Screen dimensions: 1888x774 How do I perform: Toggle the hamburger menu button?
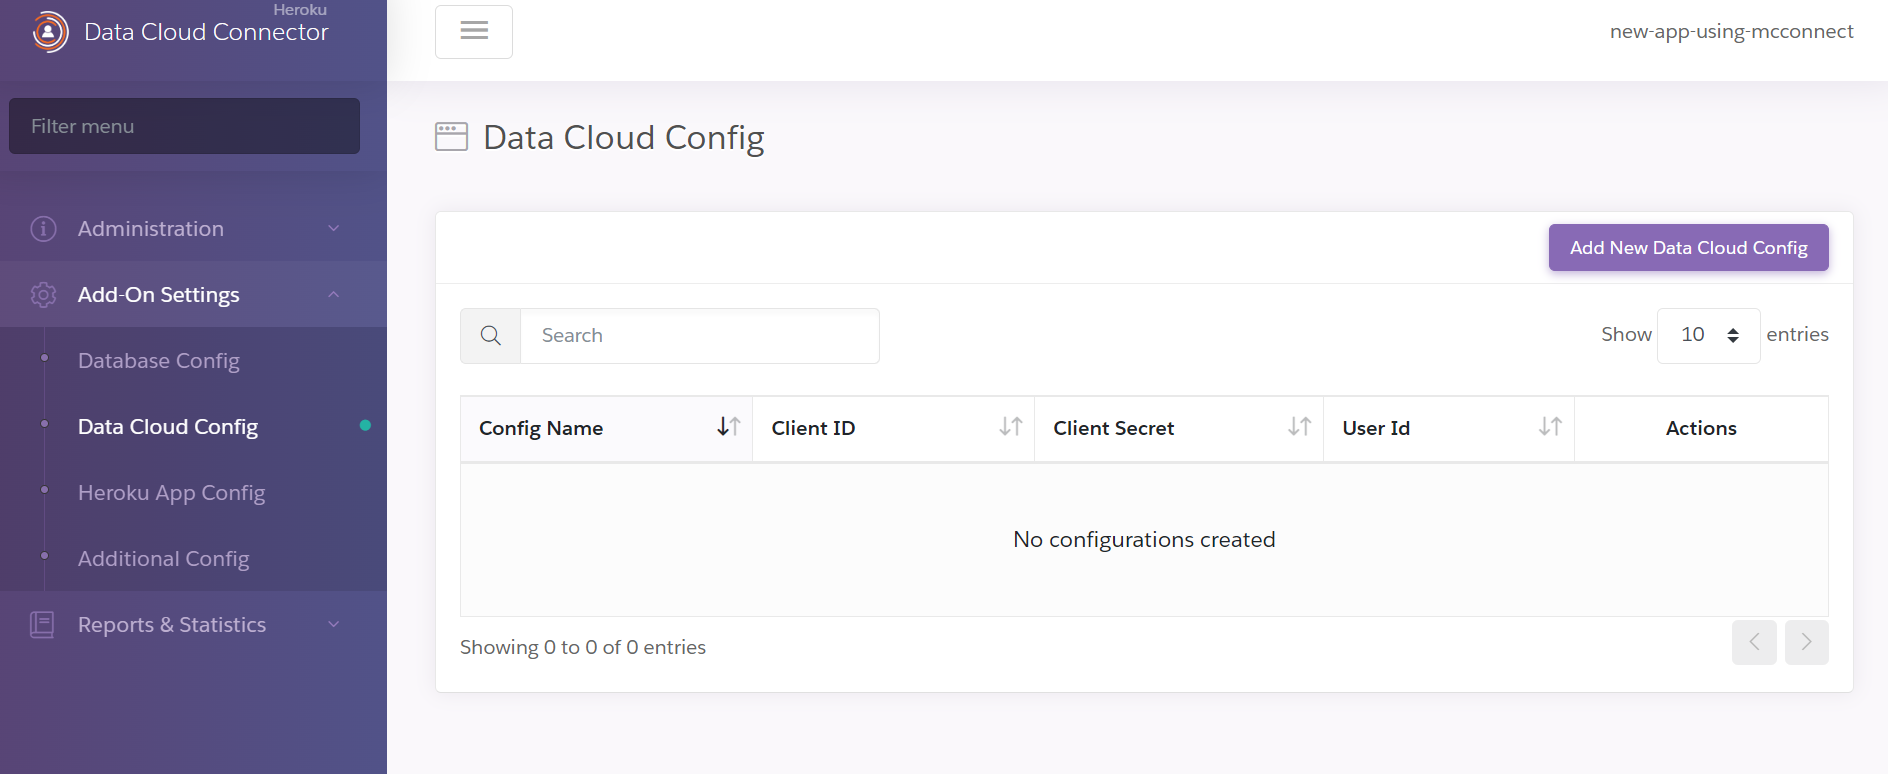point(474,31)
